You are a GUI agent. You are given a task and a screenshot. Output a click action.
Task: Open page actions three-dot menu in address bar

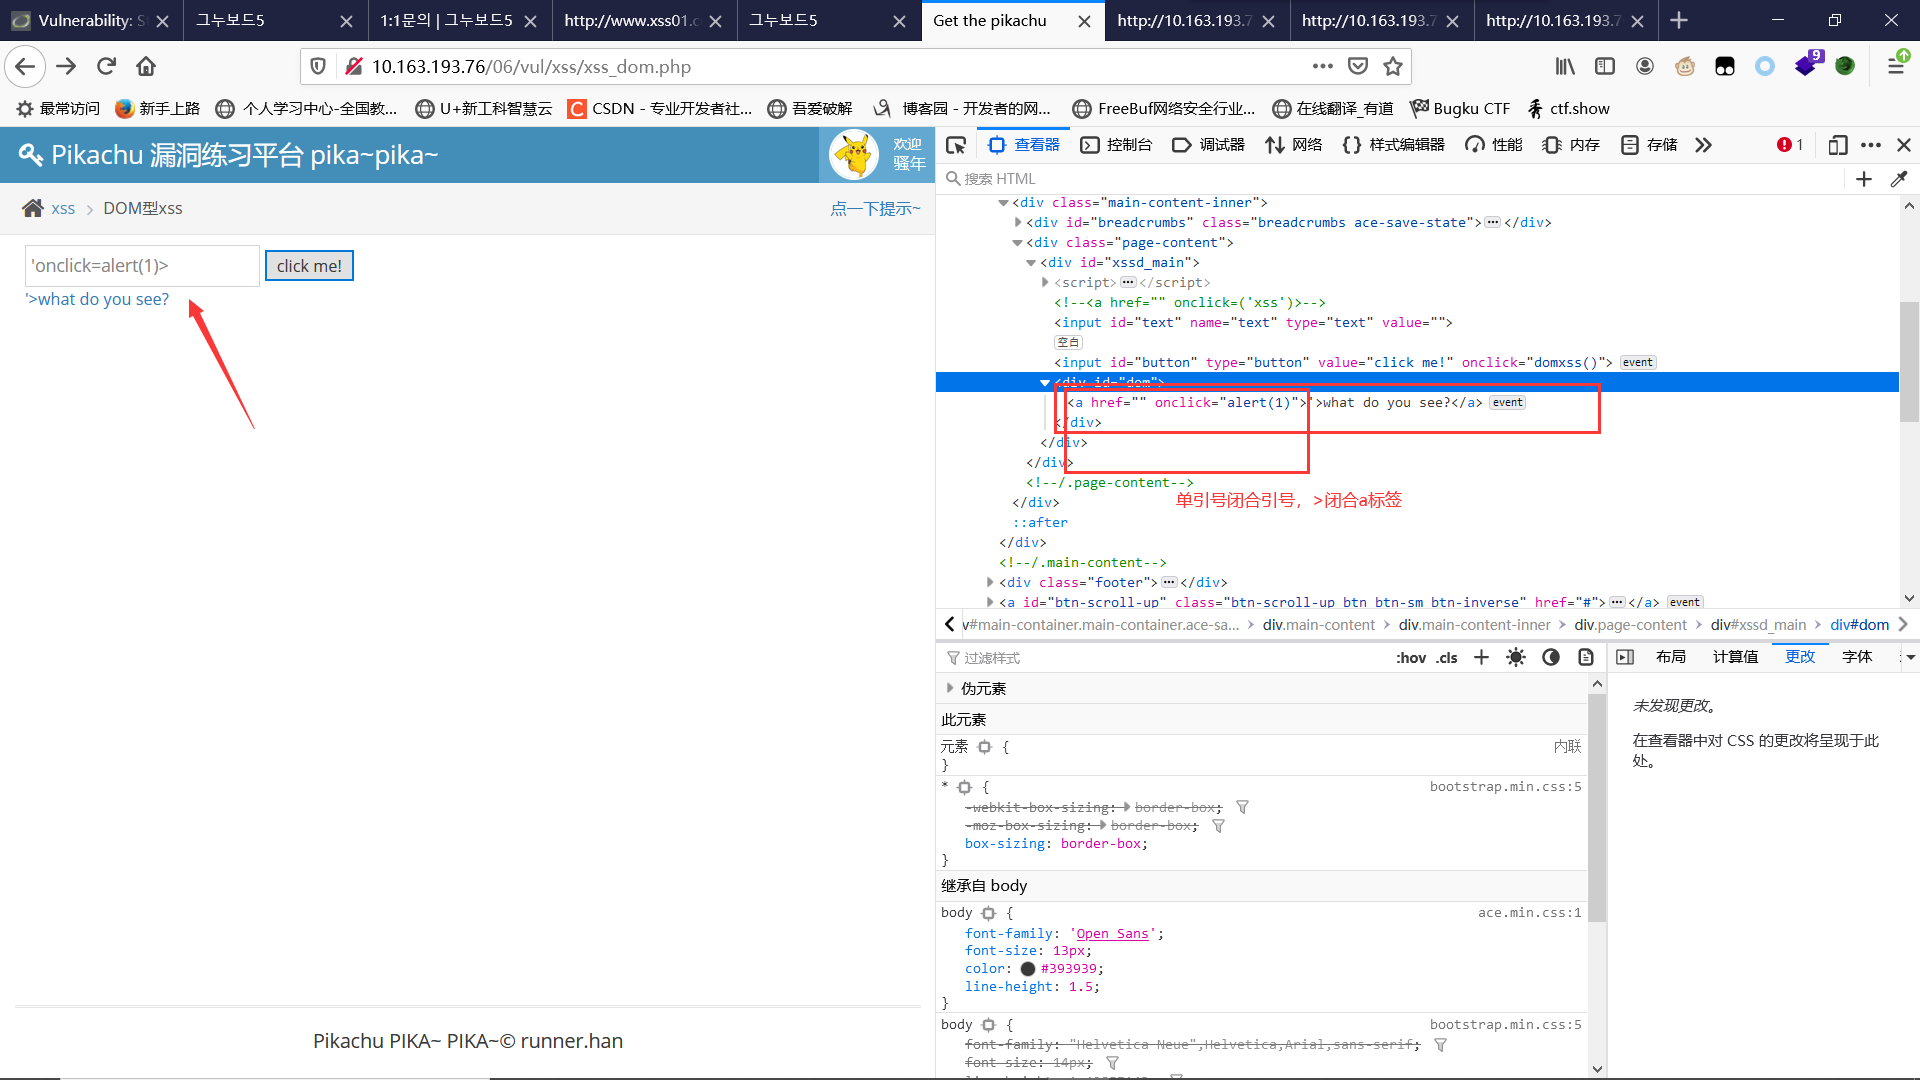click(1323, 66)
